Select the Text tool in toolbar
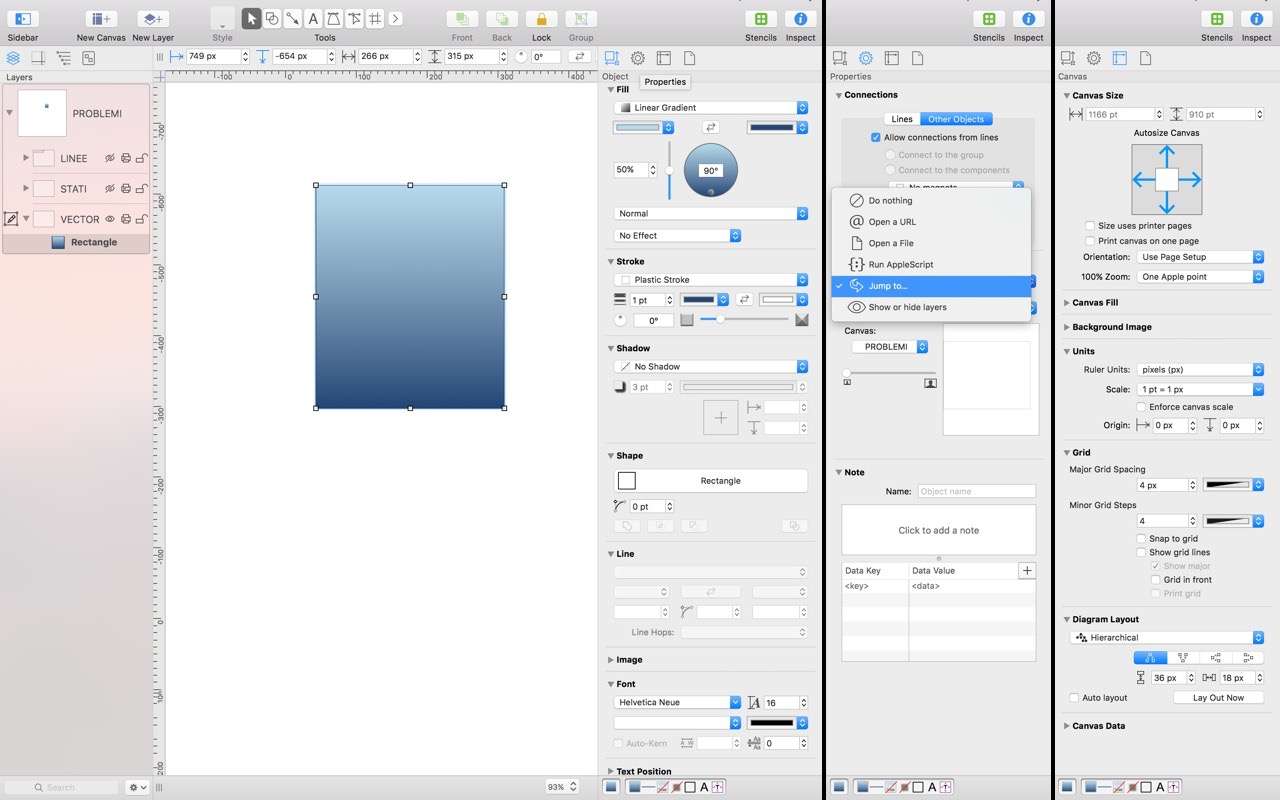The image size is (1280, 800). (x=313, y=19)
